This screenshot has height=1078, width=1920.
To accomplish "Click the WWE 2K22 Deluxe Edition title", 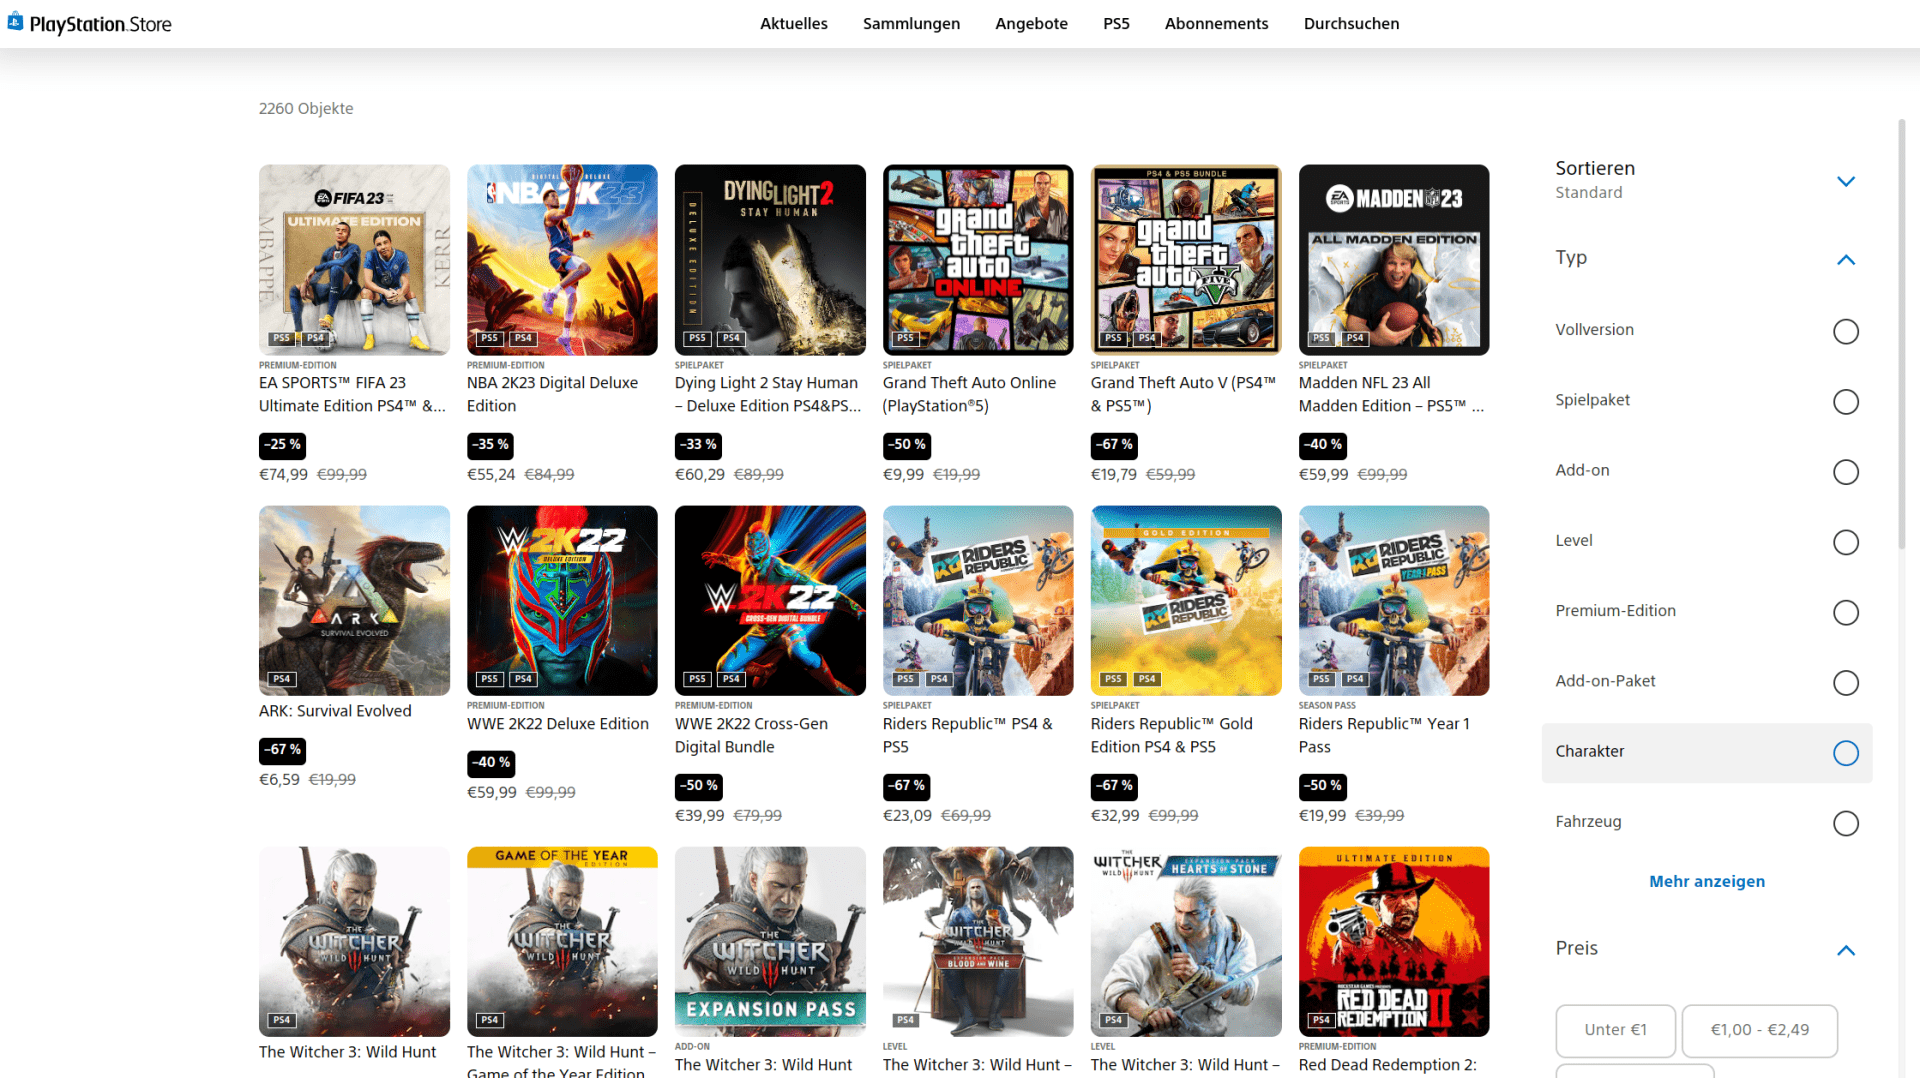I will point(558,724).
